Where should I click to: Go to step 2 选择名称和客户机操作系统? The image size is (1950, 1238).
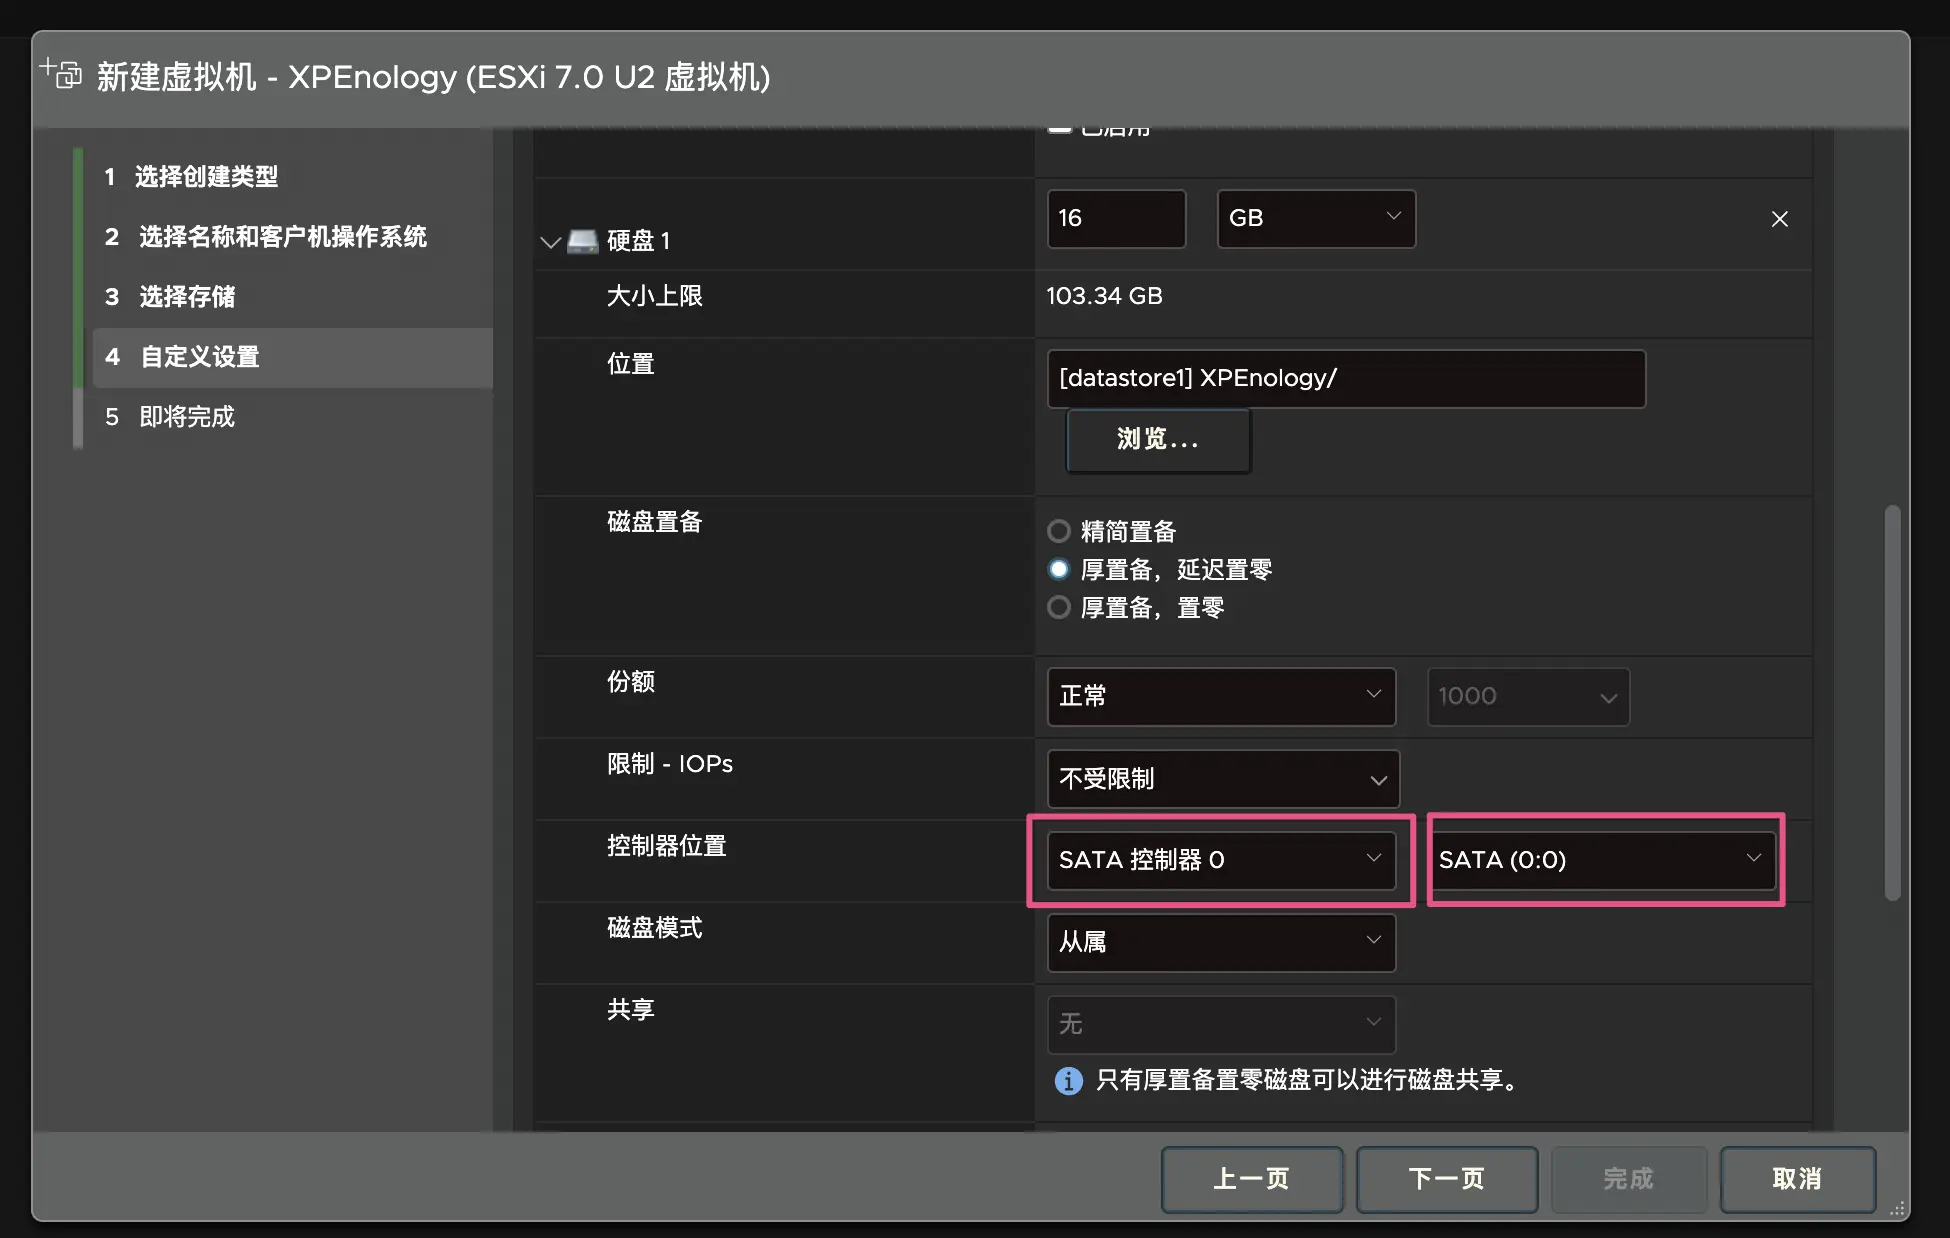tap(282, 237)
